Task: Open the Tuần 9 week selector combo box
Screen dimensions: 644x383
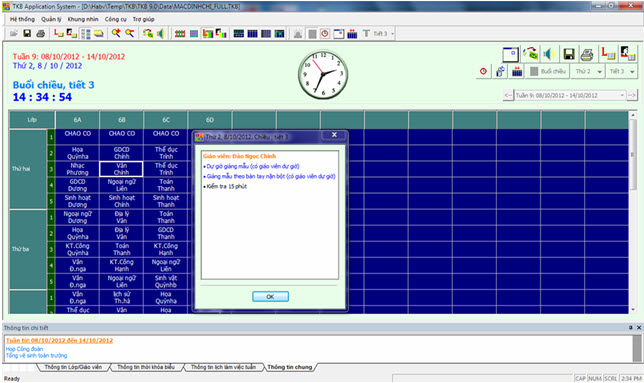Action: click(x=570, y=95)
